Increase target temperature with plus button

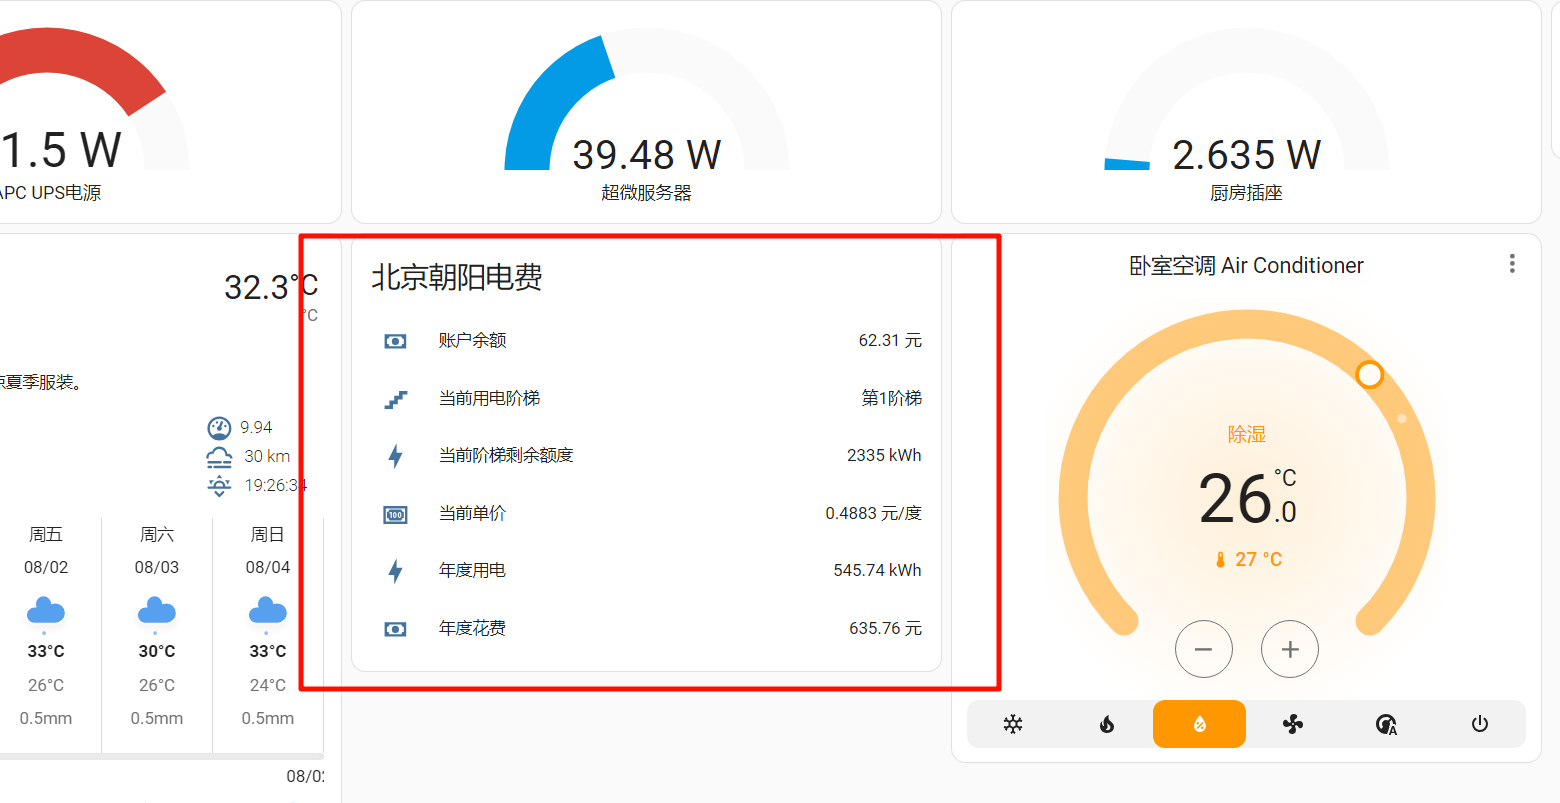click(x=1290, y=649)
